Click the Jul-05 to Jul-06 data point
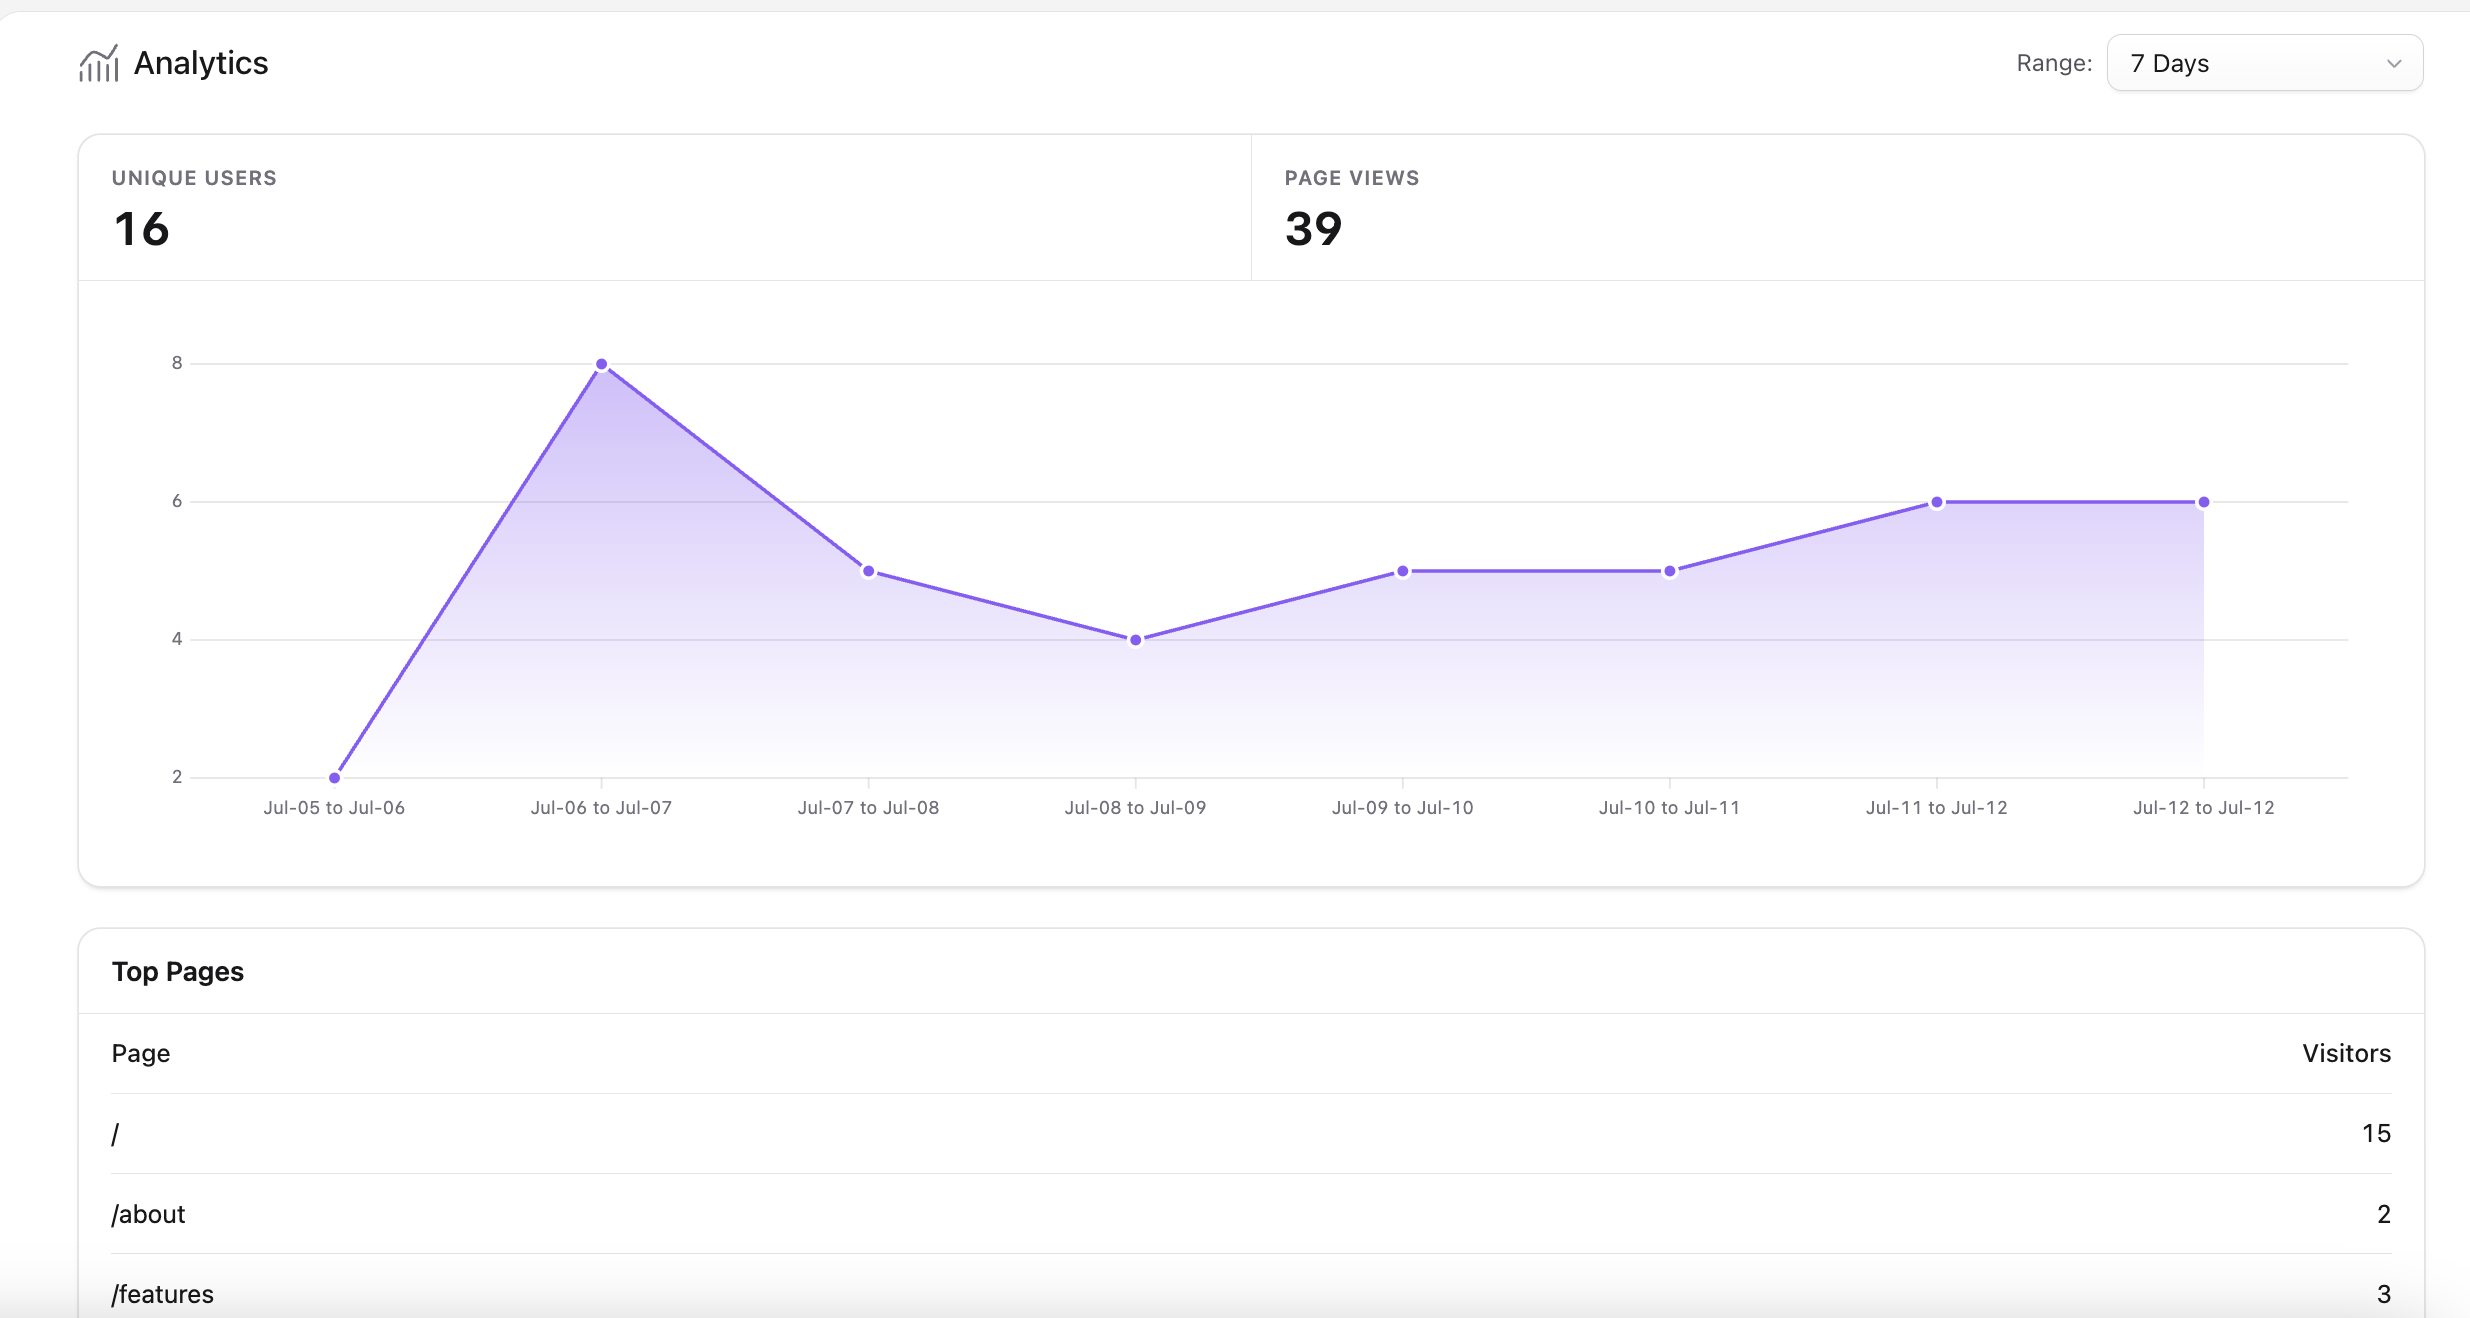This screenshot has height=1318, width=2470. 335,777
